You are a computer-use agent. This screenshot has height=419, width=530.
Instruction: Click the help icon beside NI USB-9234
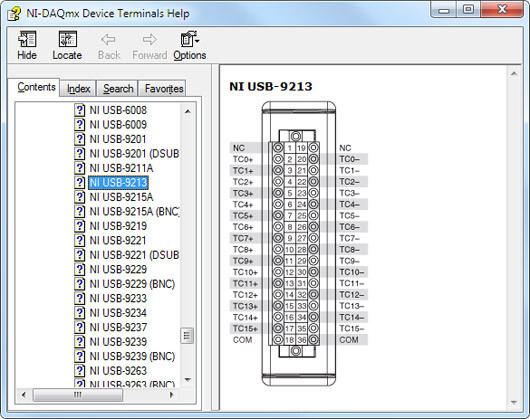79,313
